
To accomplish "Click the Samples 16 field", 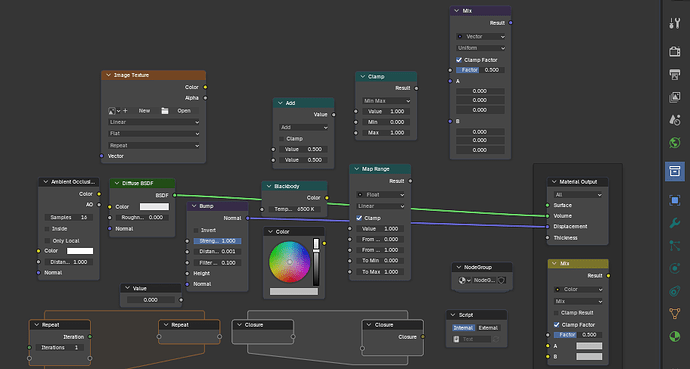I will [x=69, y=218].
